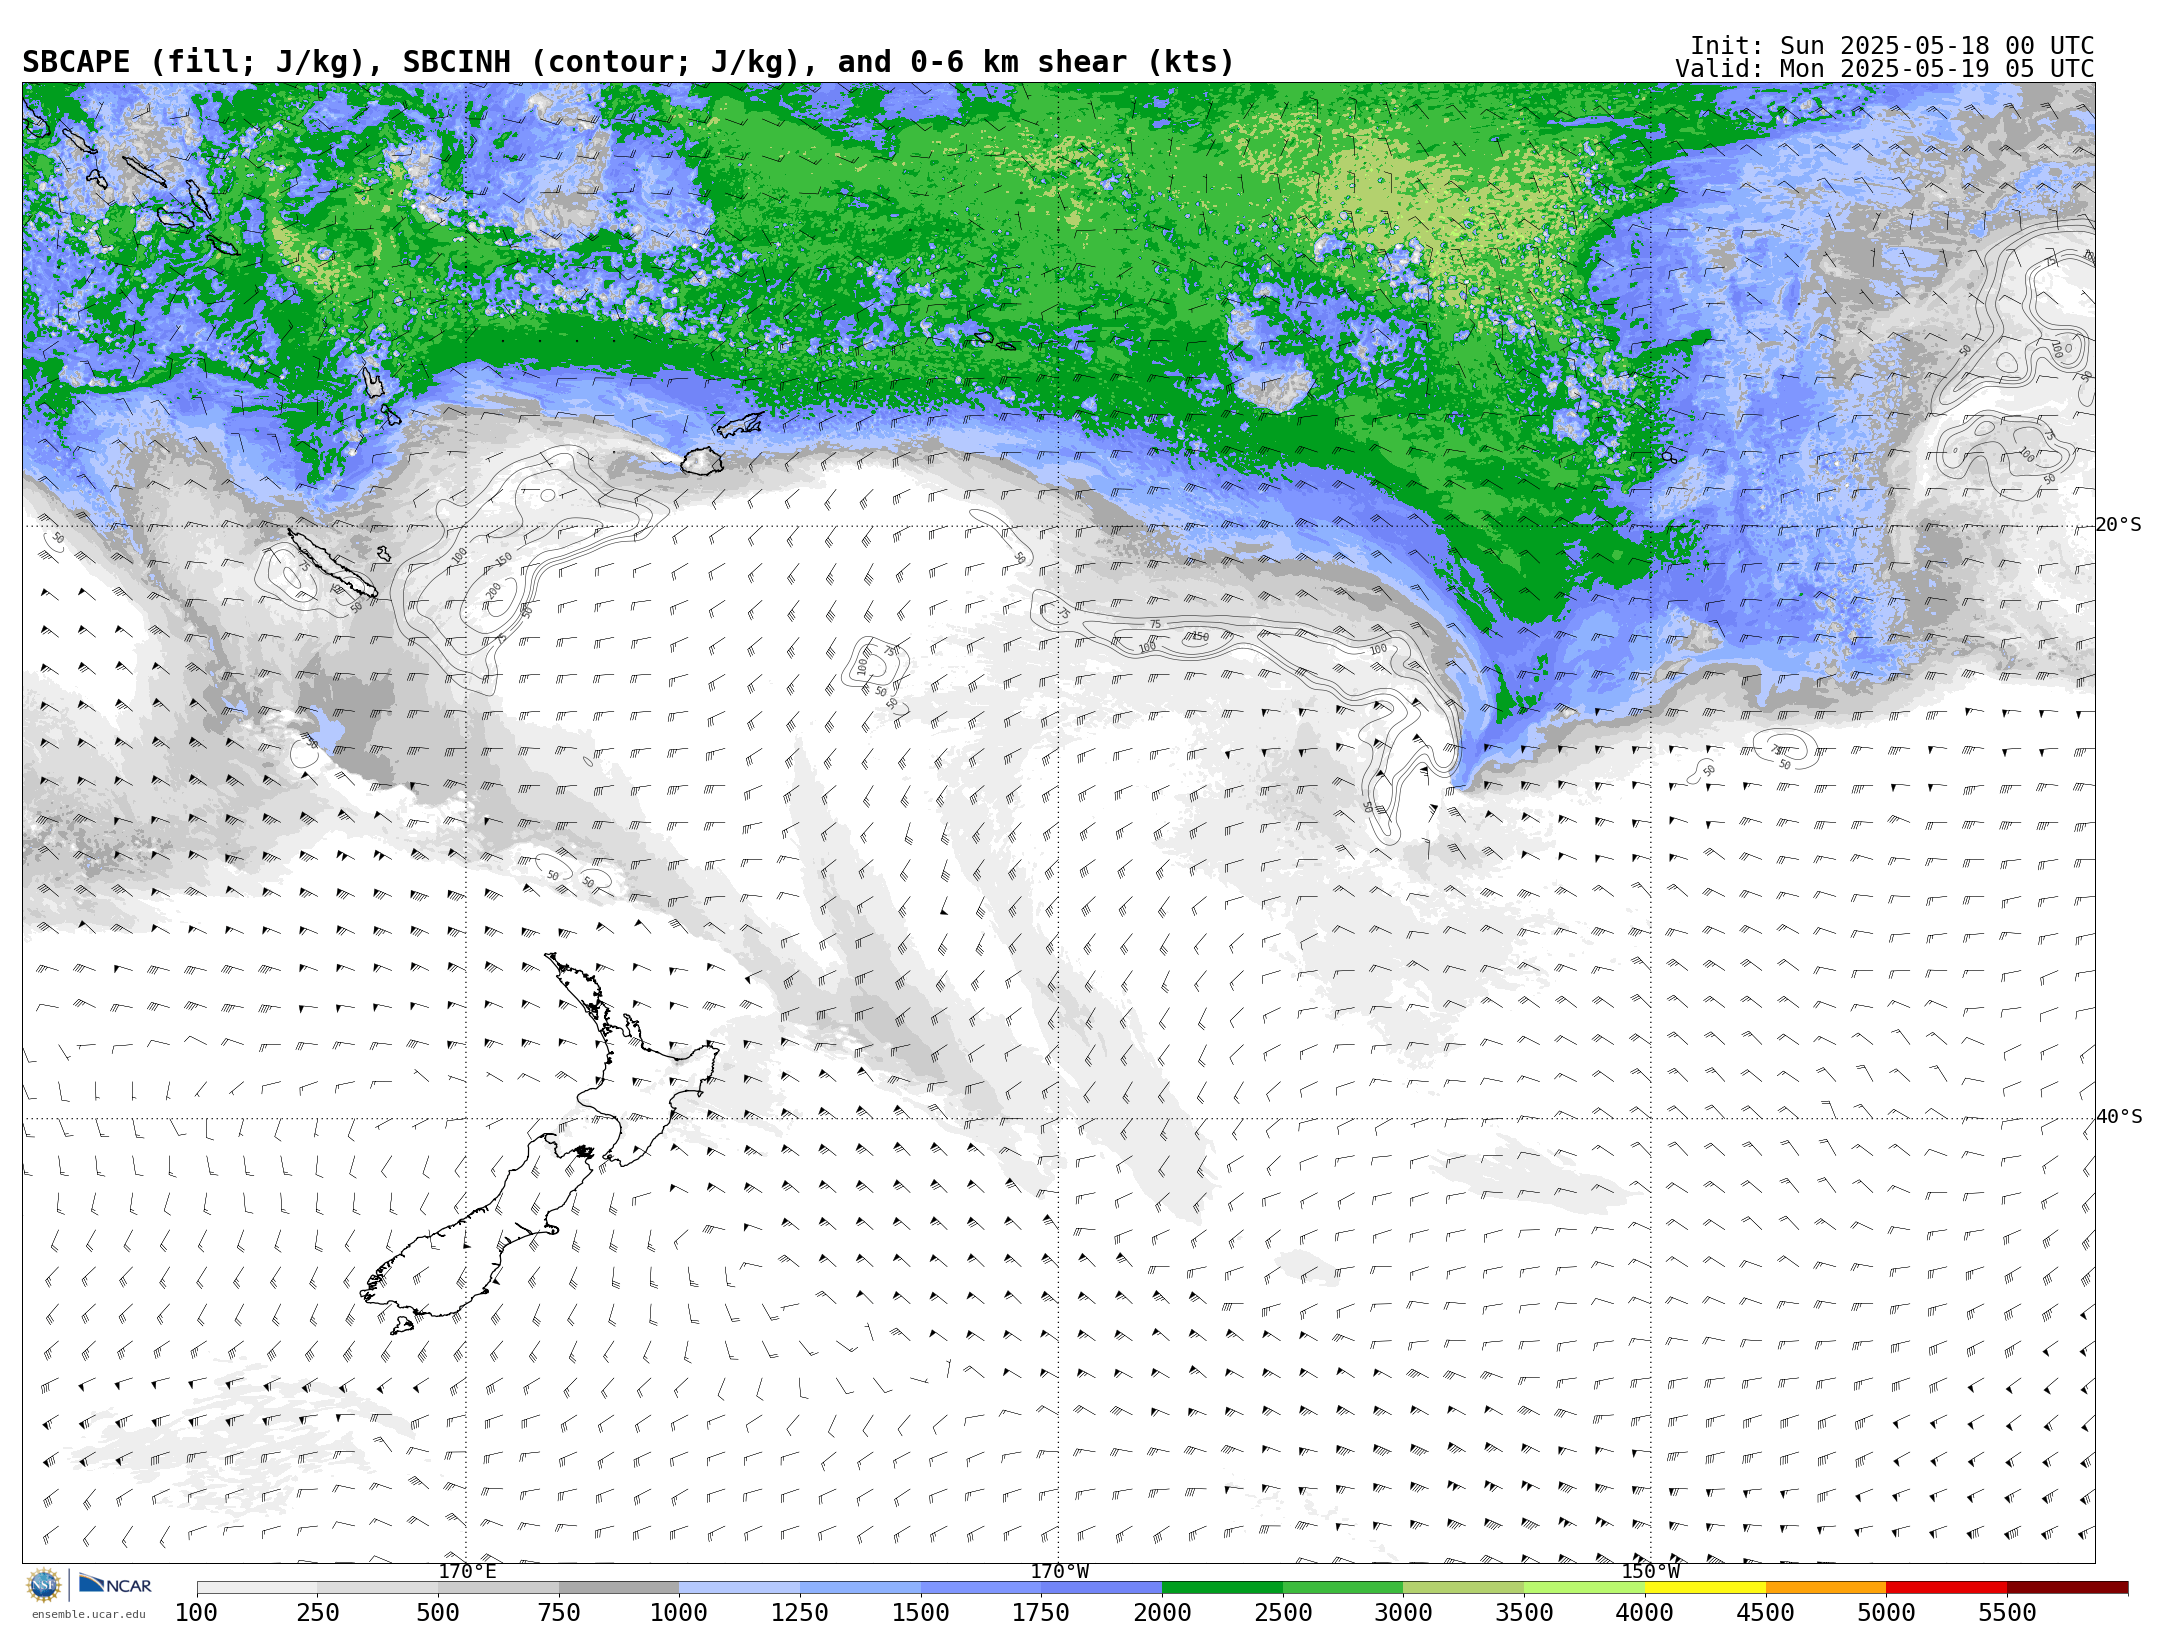The width and height of the screenshot is (2160, 1626).
Task: Select the light green 3500–4000 color swatch
Action: 1584,1587
